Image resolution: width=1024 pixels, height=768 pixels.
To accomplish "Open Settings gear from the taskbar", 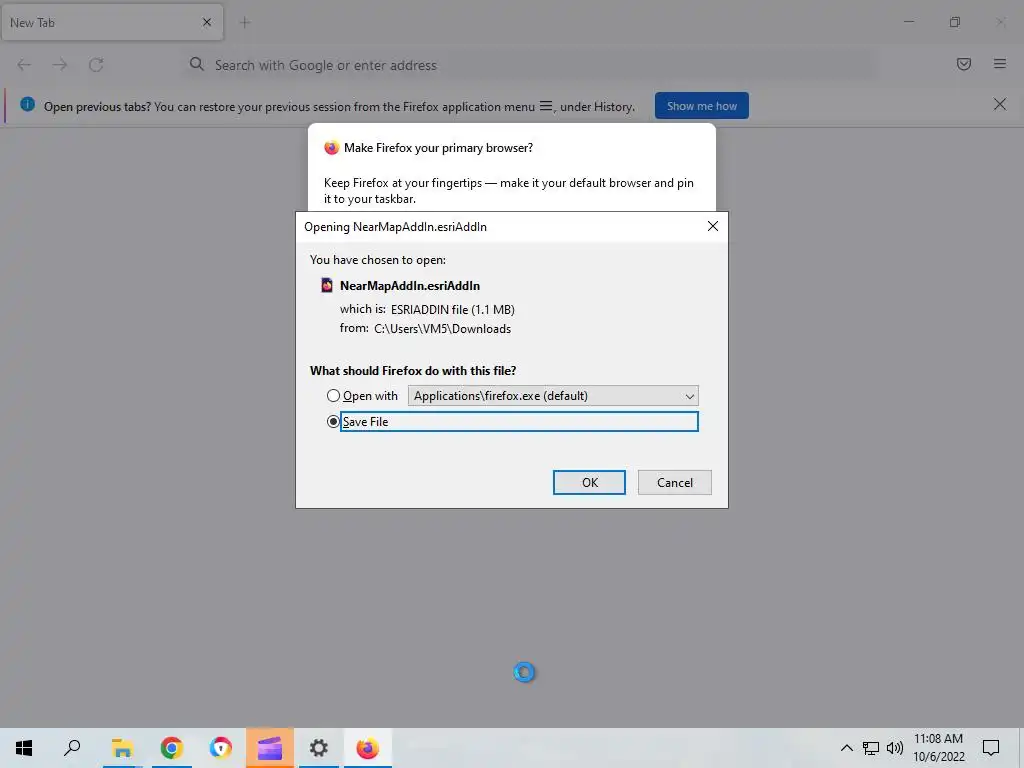I will pos(319,748).
